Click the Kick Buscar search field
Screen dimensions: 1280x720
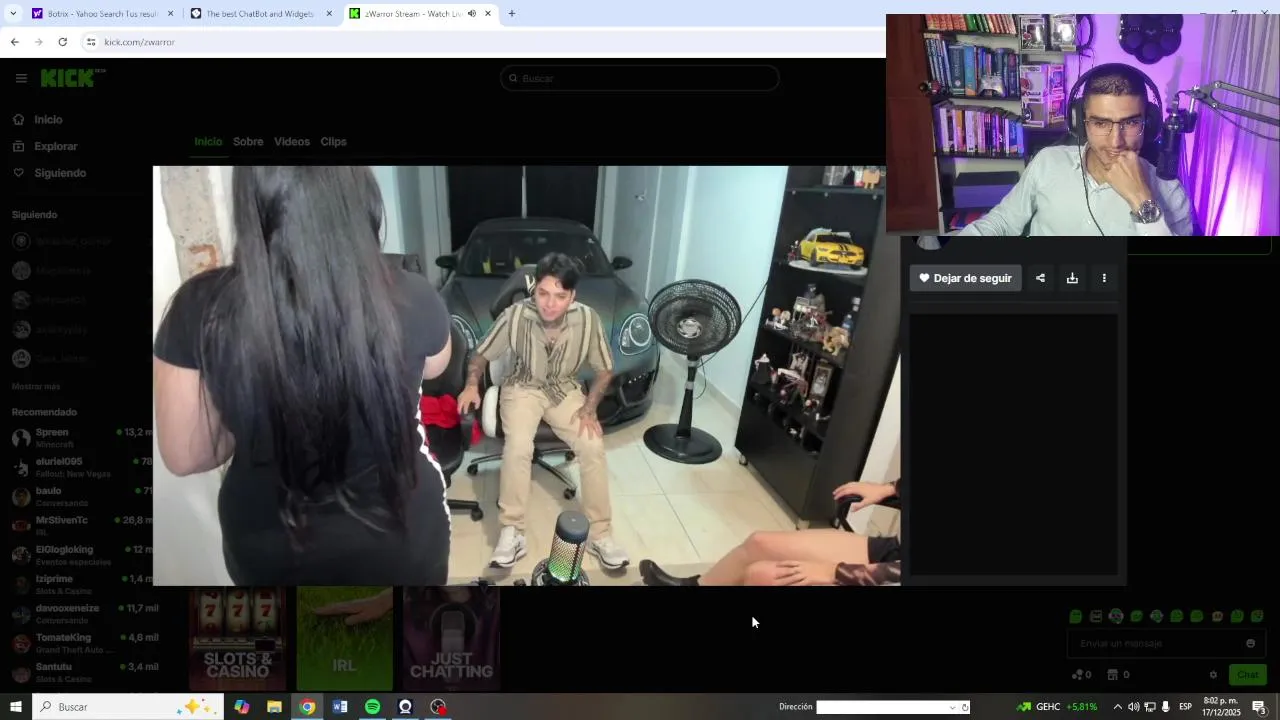coord(640,78)
